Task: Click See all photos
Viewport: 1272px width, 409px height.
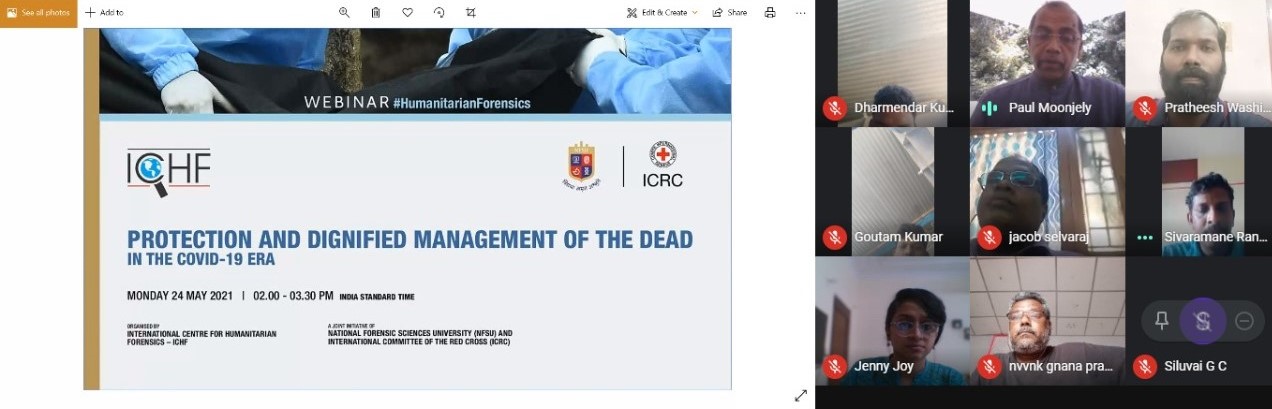Action: [x=38, y=13]
